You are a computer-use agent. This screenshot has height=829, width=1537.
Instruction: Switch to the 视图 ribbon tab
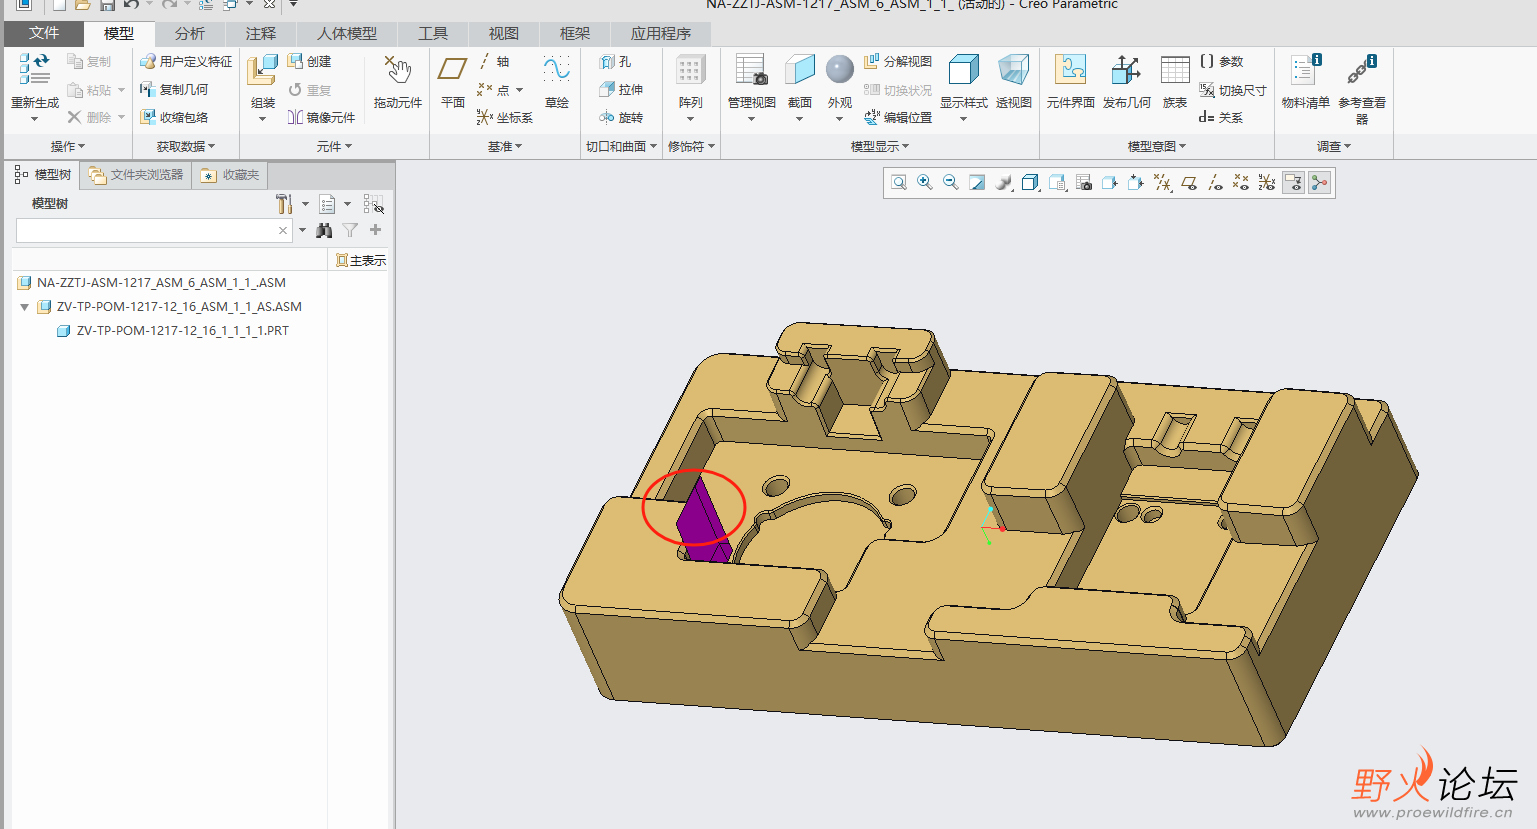(x=504, y=34)
